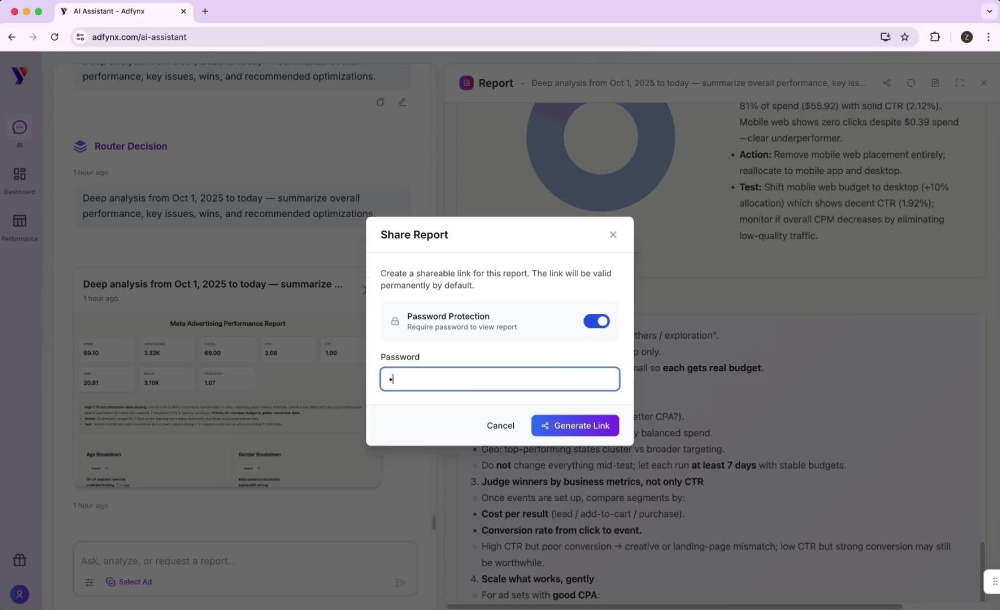The image size is (1000, 610).
Task: Open the AI chat sidebar icon
Action: 20,128
